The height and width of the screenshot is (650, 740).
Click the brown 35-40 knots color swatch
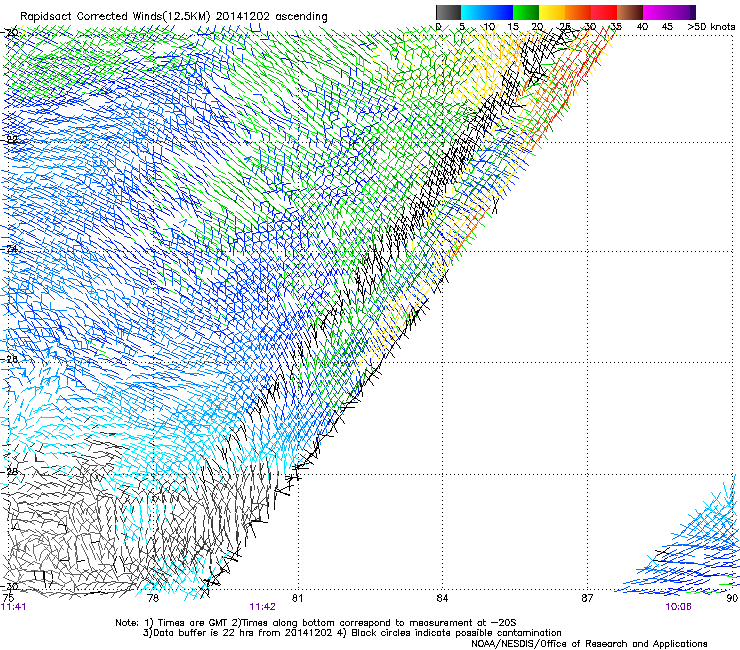point(630,12)
